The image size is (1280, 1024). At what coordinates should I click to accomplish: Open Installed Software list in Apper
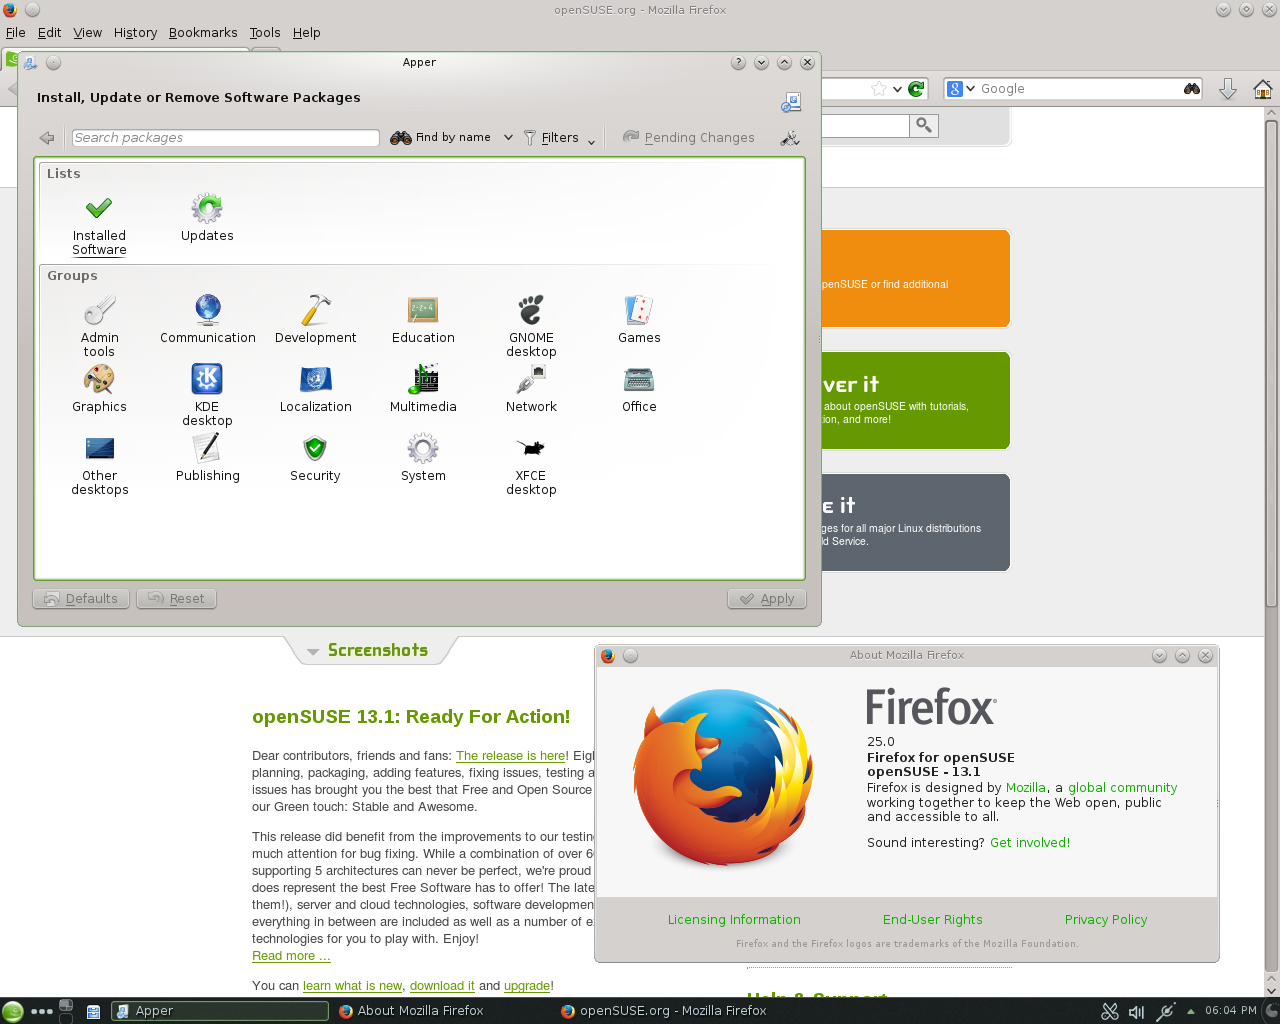pyautogui.click(x=99, y=226)
